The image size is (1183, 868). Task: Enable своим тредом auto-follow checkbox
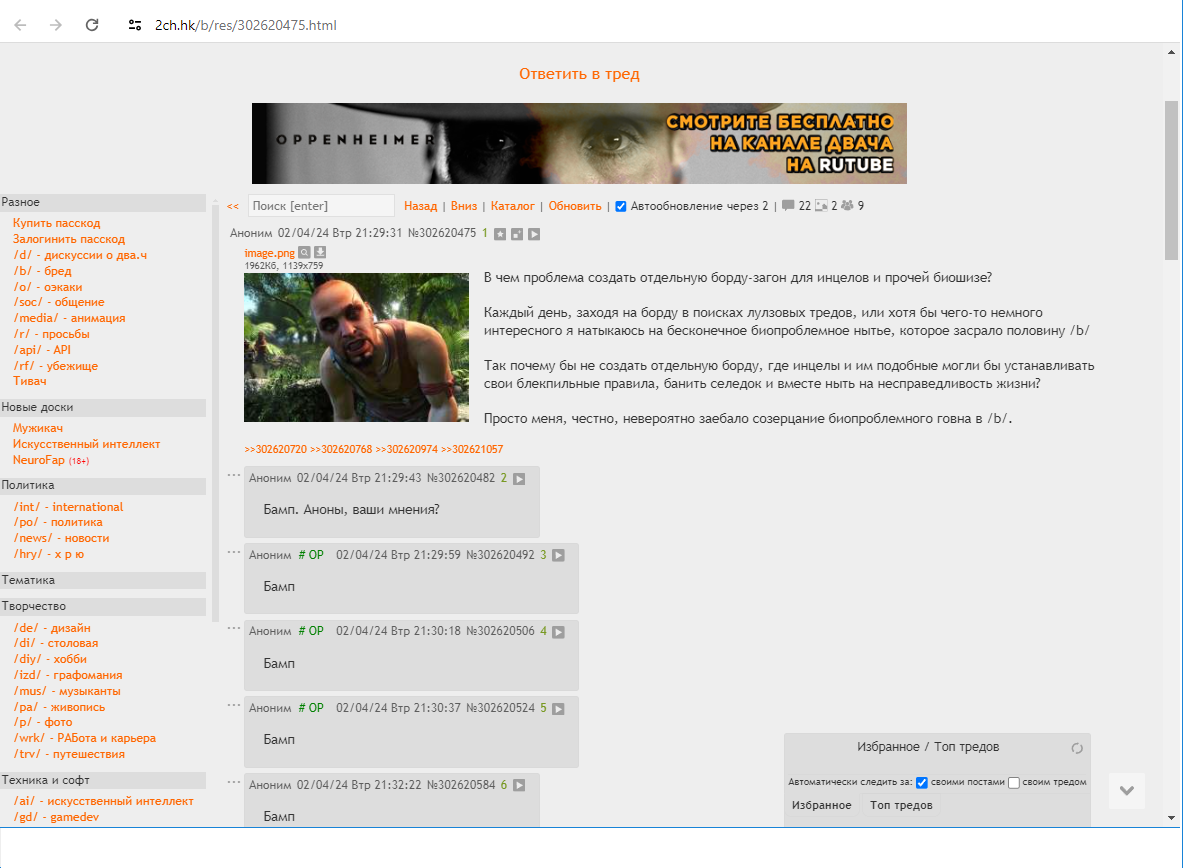1014,783
